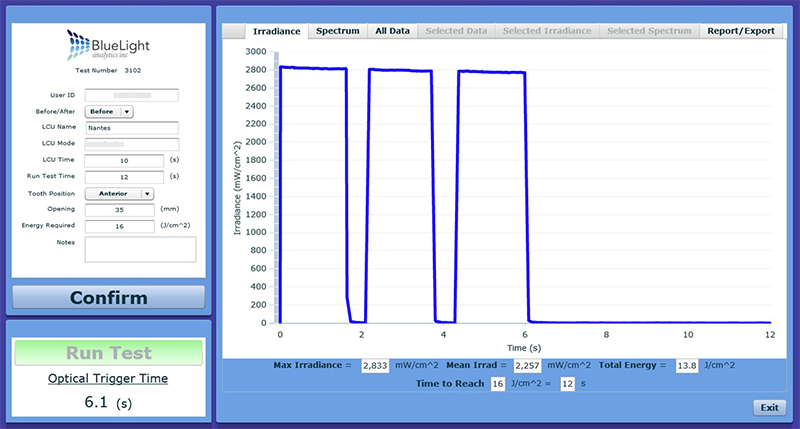The height and width of the screenshot is (429, 800).
Task: Select the Irradiance tab
Action: [x=276, y=31]
